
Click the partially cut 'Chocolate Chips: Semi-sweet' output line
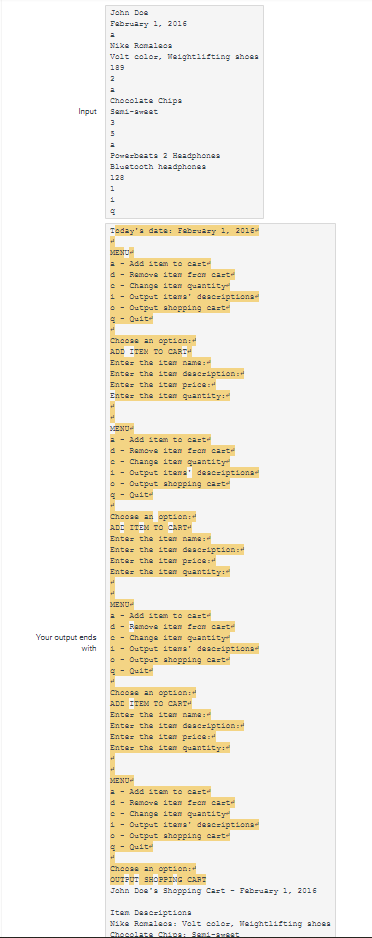point(175,934)
